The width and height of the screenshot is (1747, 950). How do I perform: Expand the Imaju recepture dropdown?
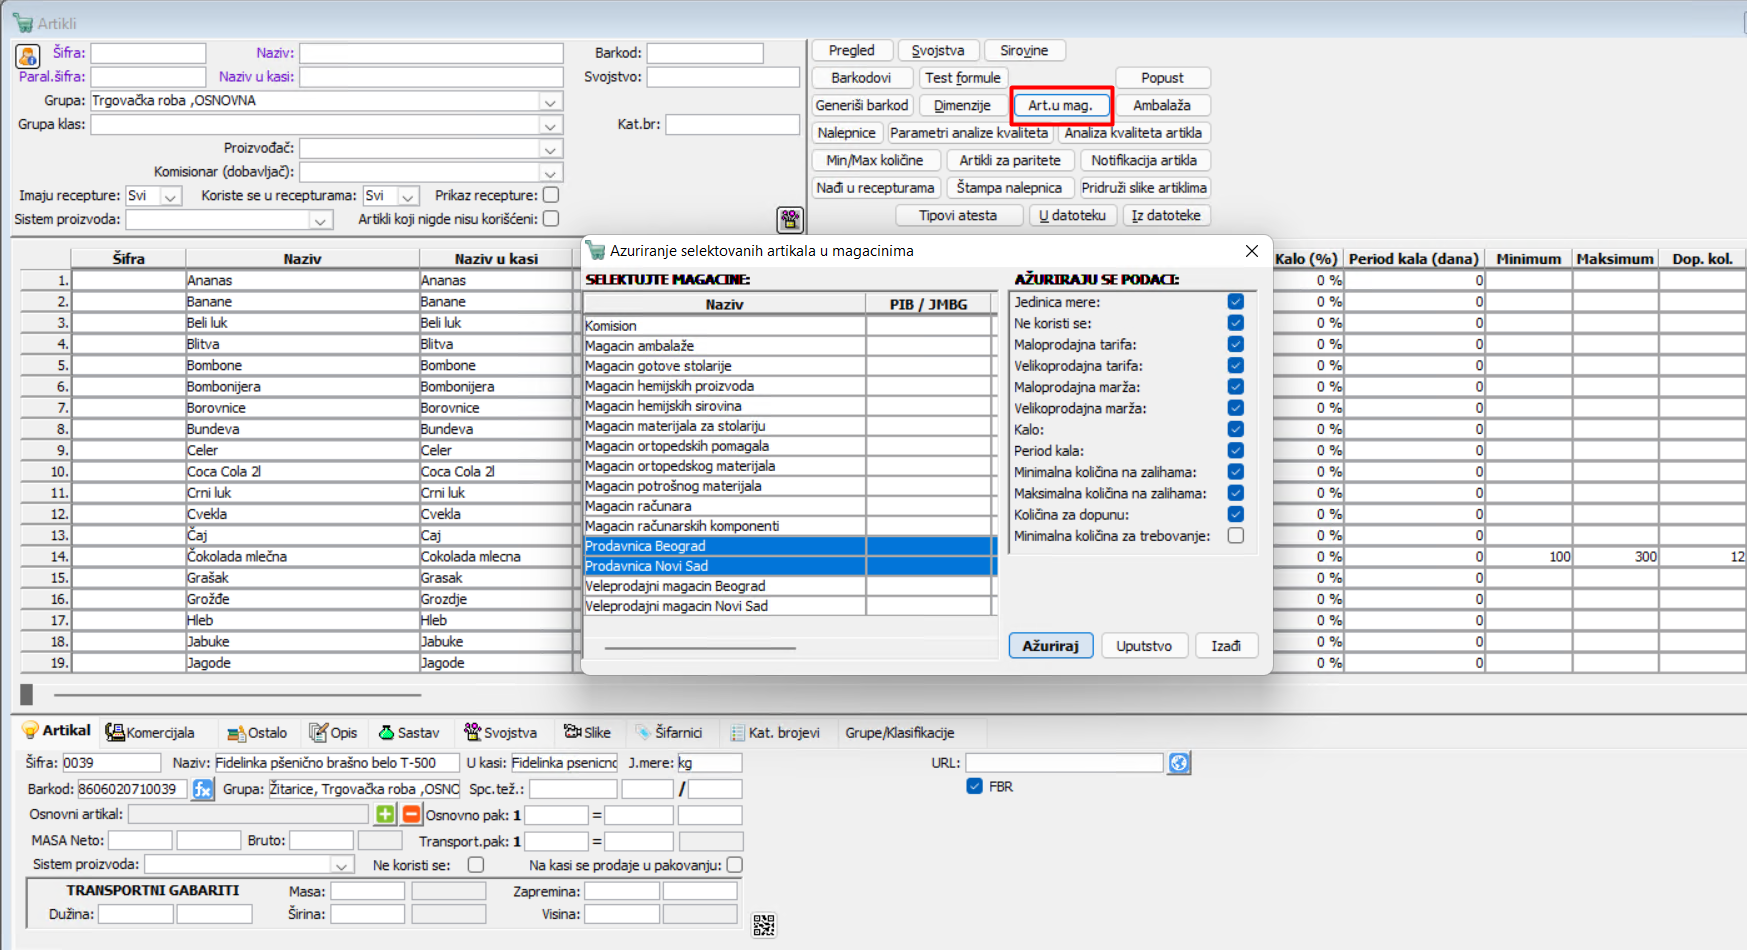coord(171,196)
